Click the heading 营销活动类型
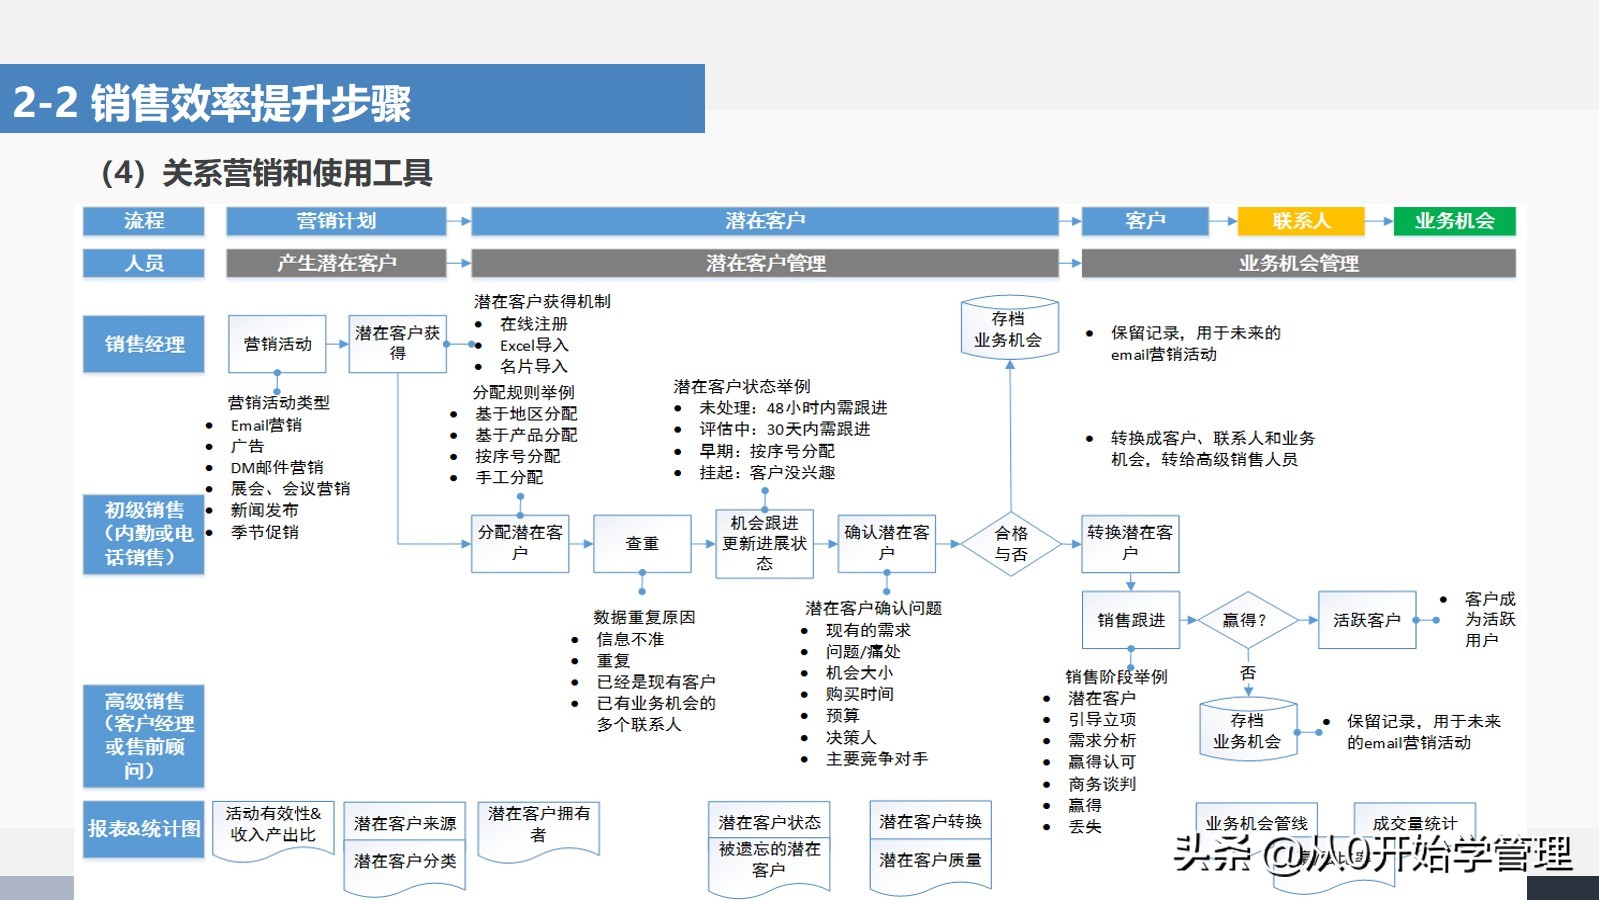1599x900 pixels. tap(278, 402)
